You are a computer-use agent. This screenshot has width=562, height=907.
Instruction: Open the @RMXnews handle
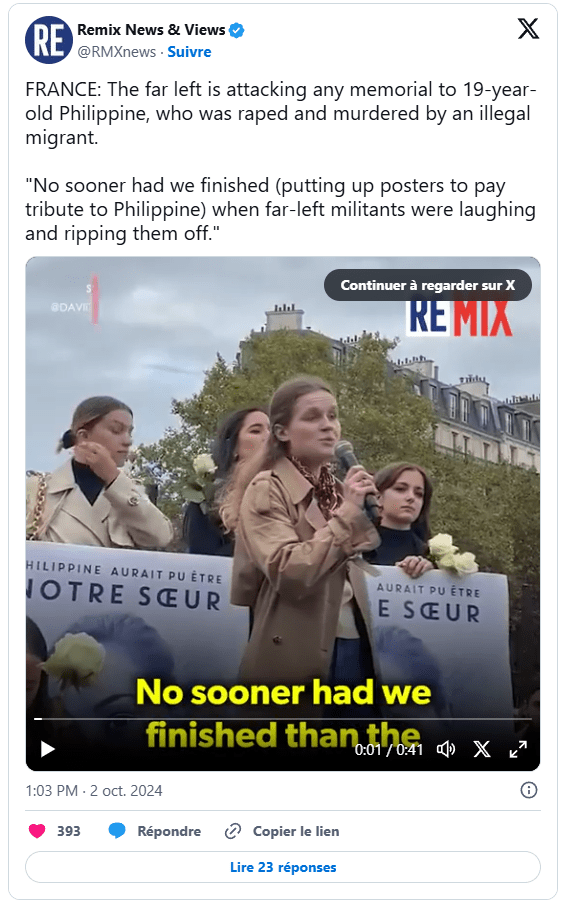click(x=117, y=52)
